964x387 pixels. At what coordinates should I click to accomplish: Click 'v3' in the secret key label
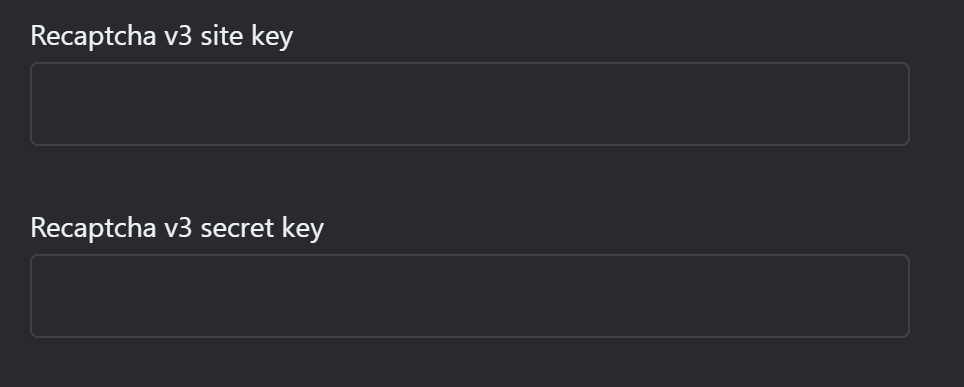[178, 228]
